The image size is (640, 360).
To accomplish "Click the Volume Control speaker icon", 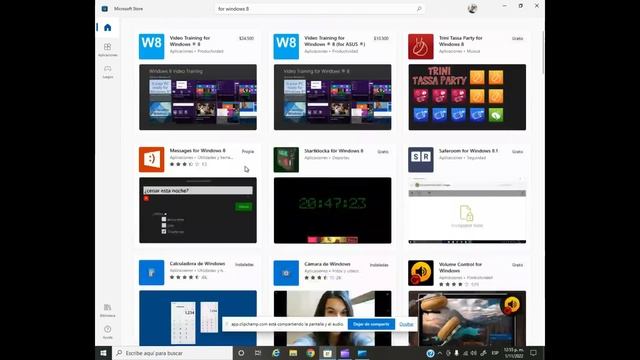I will (x=421, y=273).
